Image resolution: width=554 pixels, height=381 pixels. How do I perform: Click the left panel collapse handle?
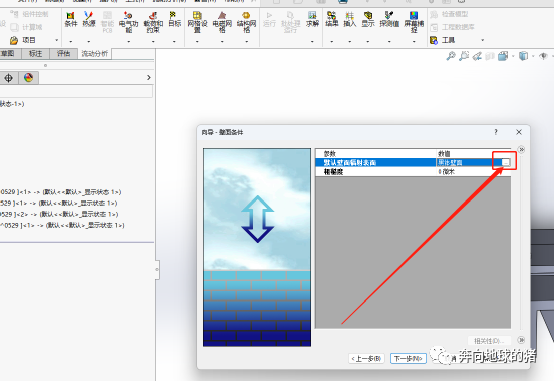(x=157, y=270)
